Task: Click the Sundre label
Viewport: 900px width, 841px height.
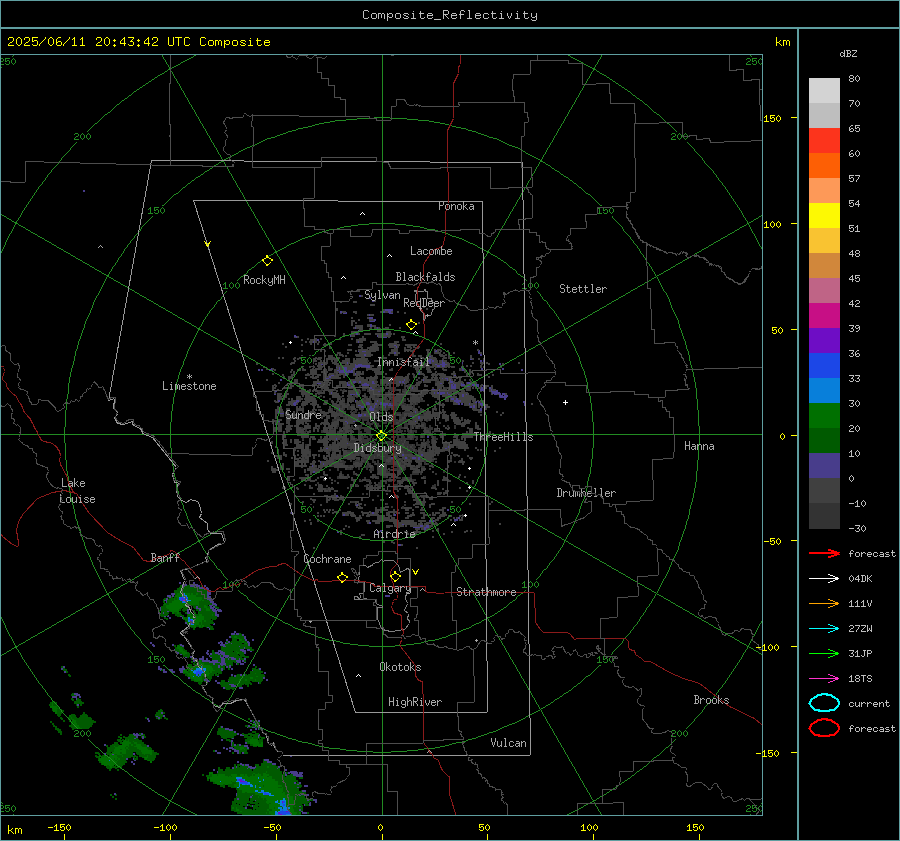Action: pos(303,414)
